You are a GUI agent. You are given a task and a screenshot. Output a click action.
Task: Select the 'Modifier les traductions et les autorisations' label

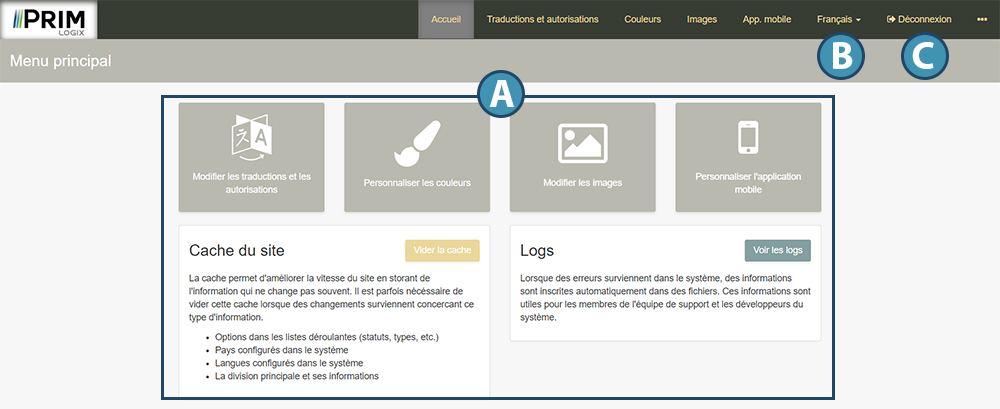click(251, 182)
